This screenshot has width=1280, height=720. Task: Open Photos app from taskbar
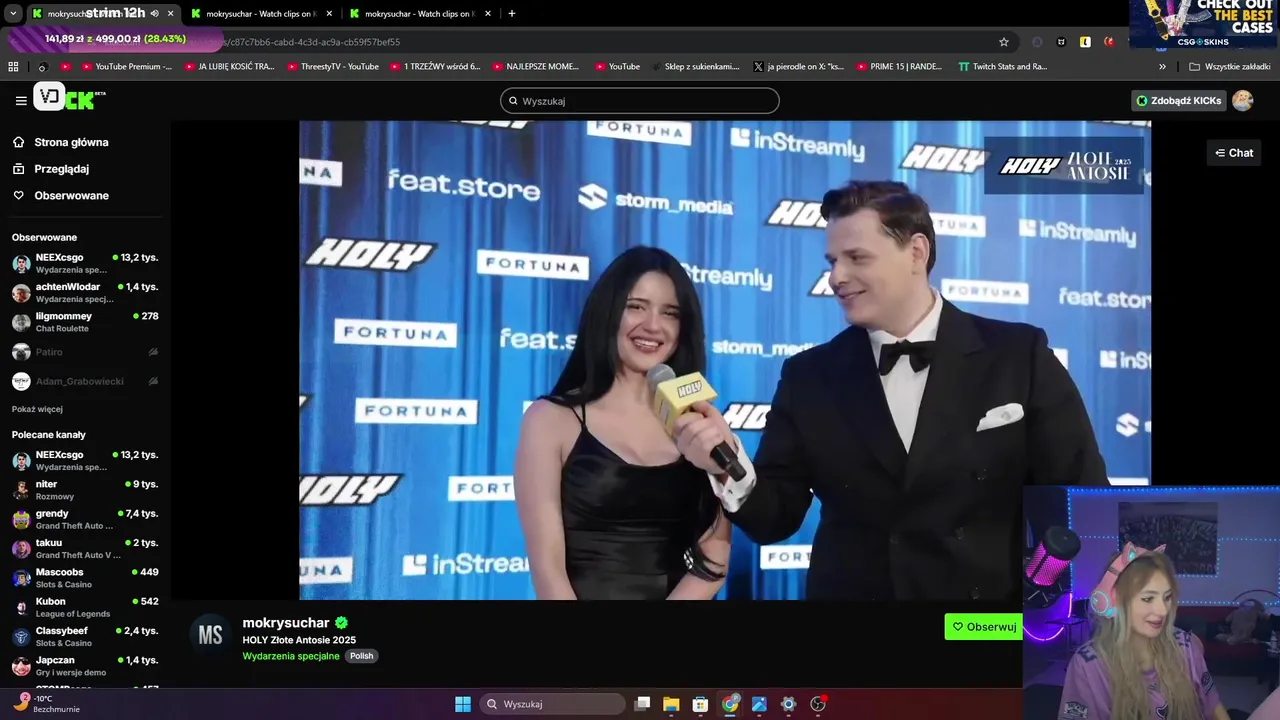pos(759,704)
